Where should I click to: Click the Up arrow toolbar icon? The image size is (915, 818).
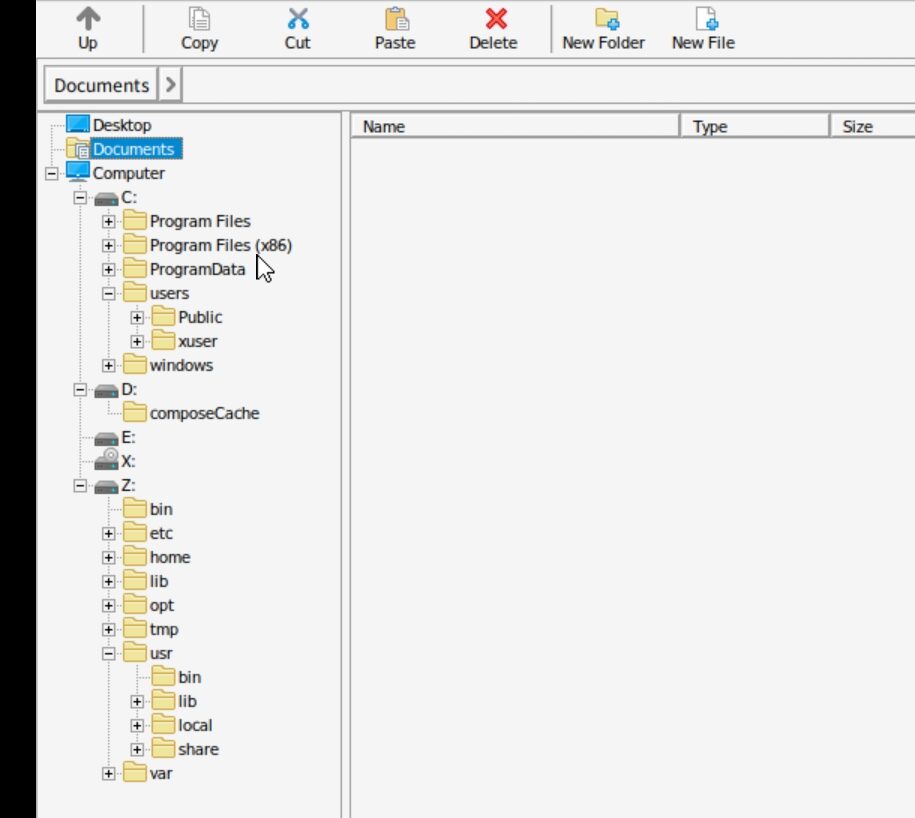pos(88,19)
